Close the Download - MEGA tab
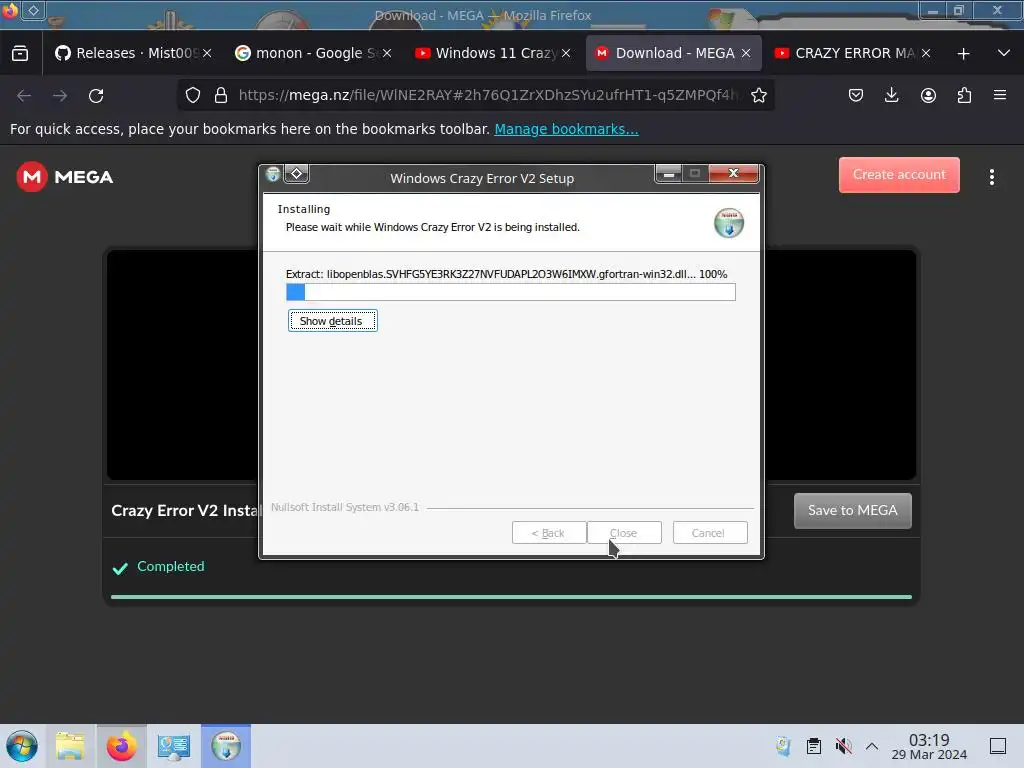1024x768 pixels. (746, 53)
